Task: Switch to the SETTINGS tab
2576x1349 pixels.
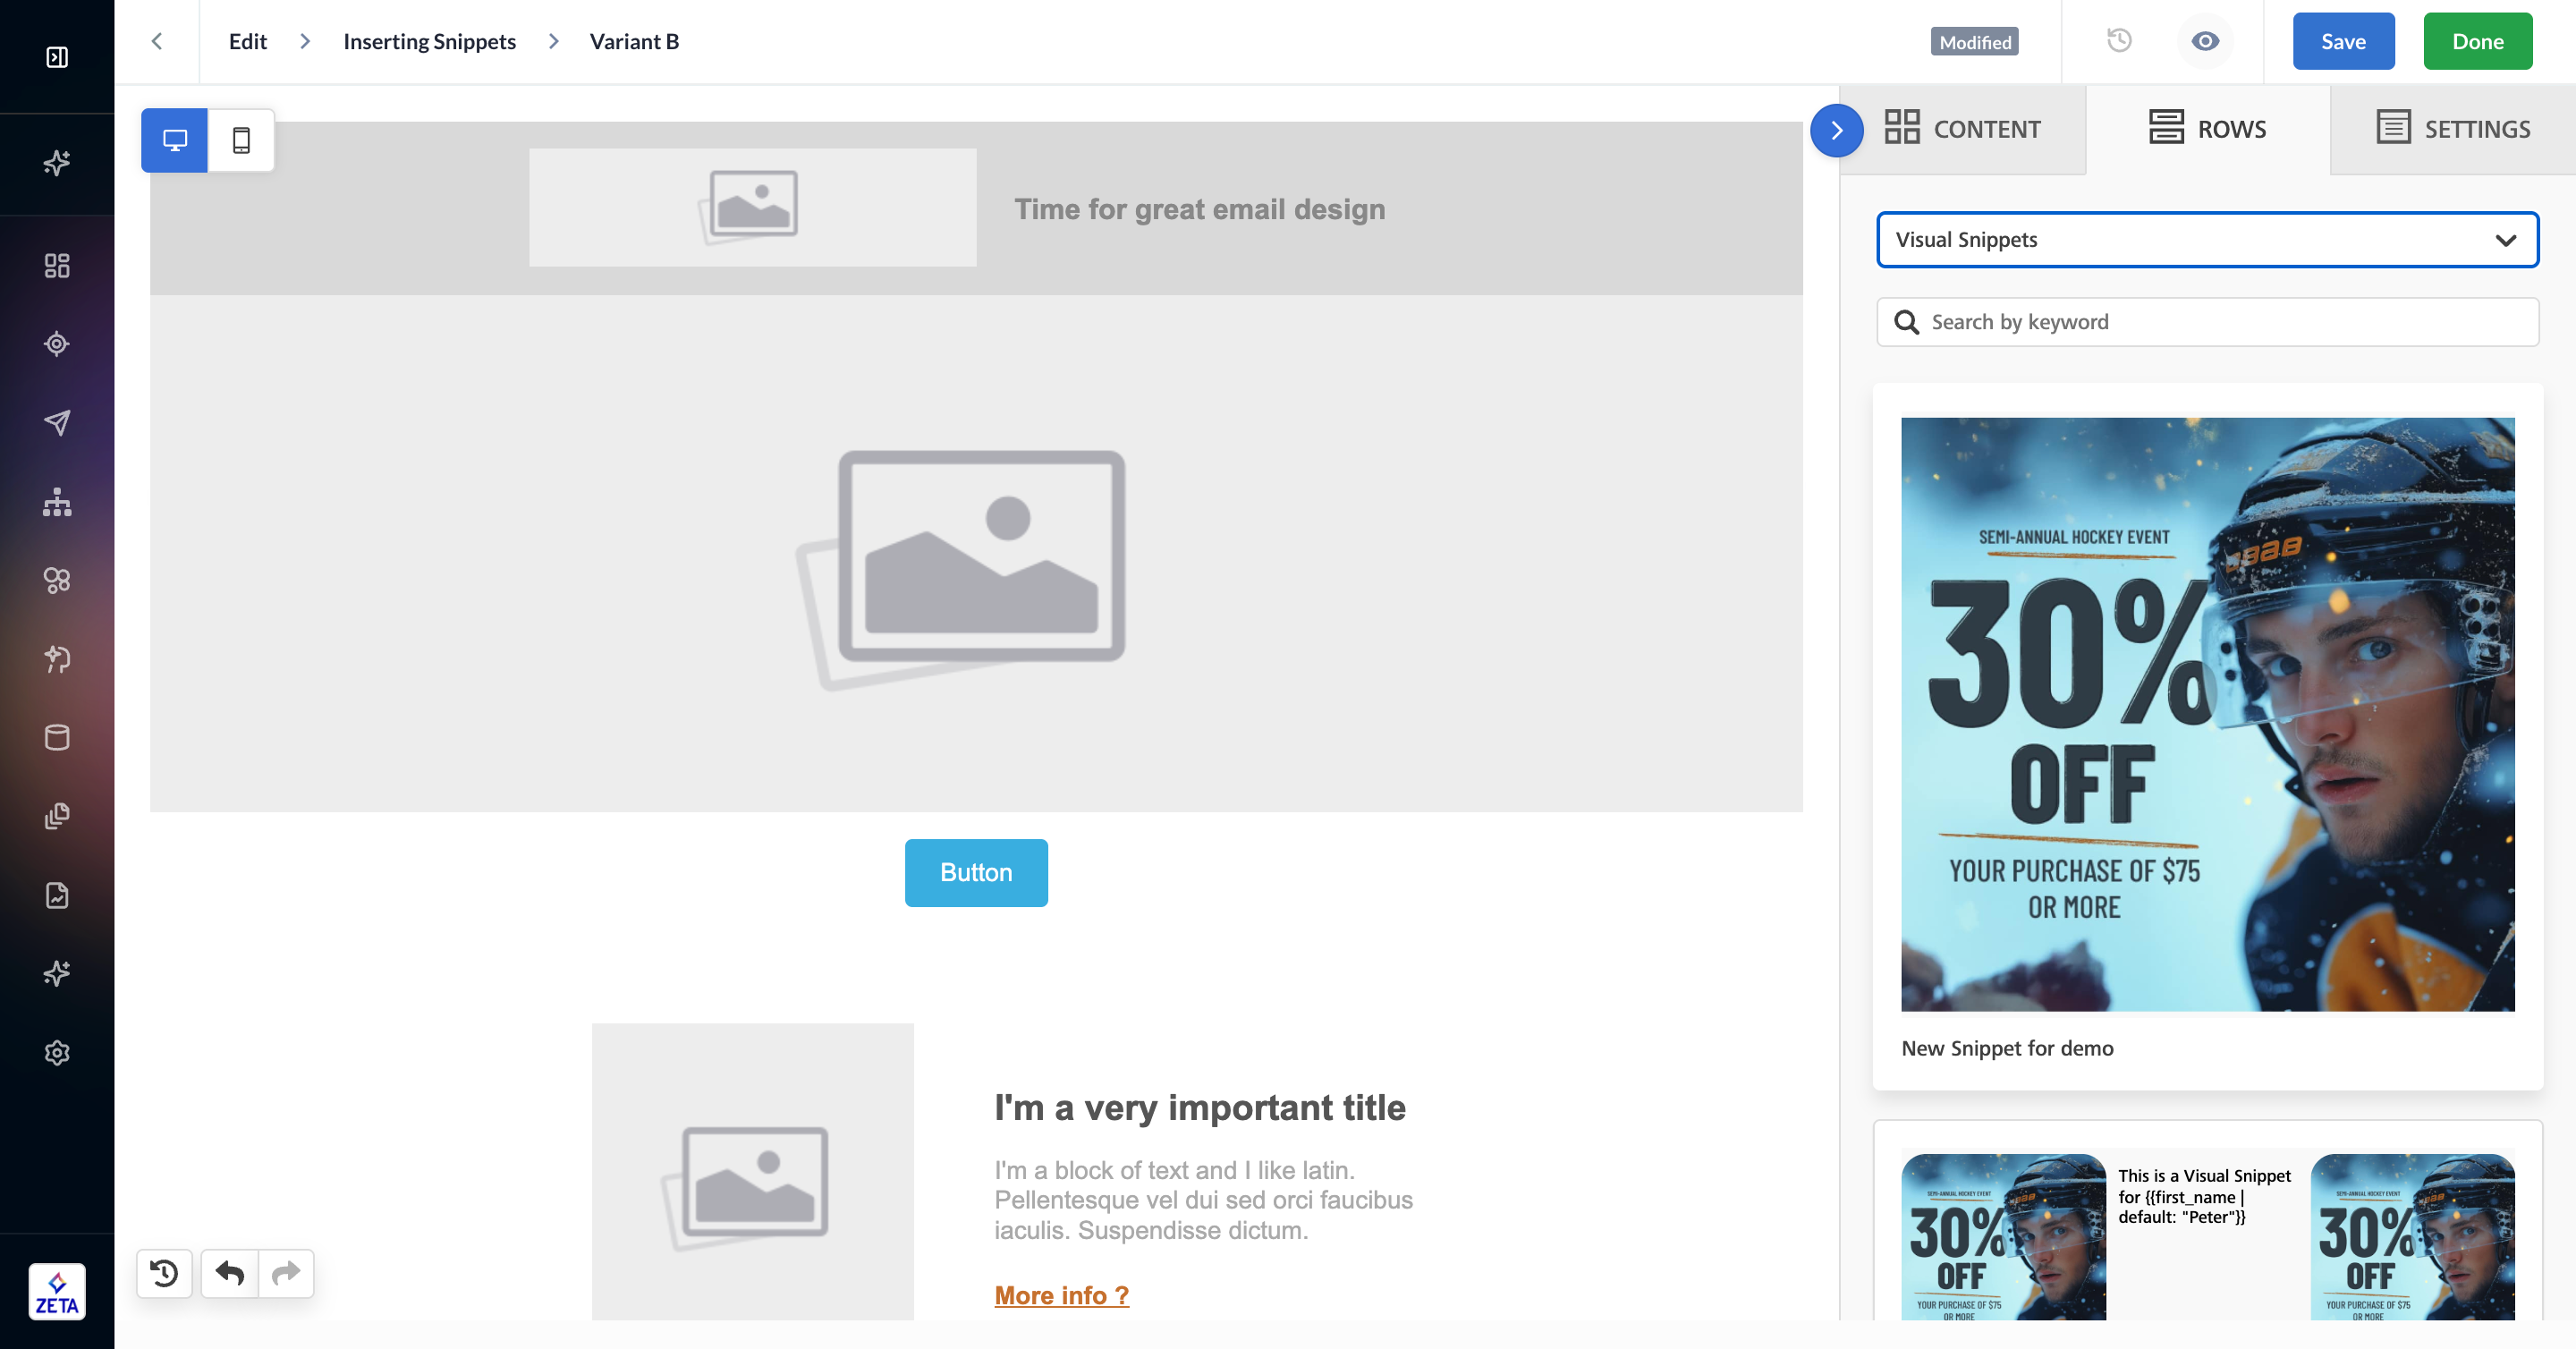Action: 2453,129
